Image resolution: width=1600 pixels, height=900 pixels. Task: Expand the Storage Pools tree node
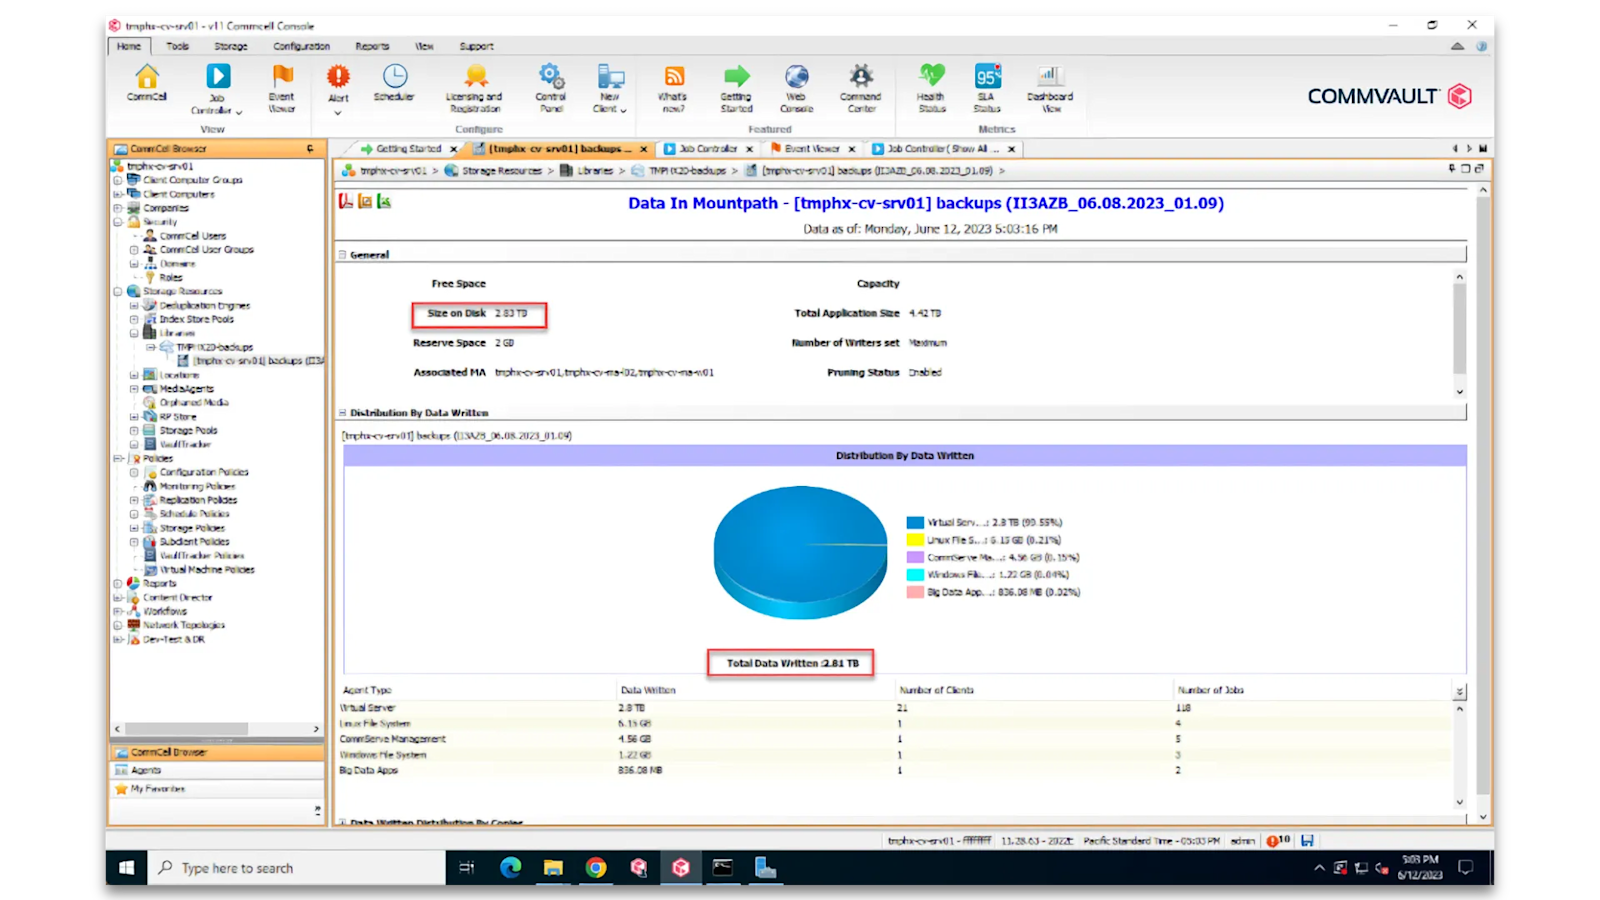tap(134, 431)
